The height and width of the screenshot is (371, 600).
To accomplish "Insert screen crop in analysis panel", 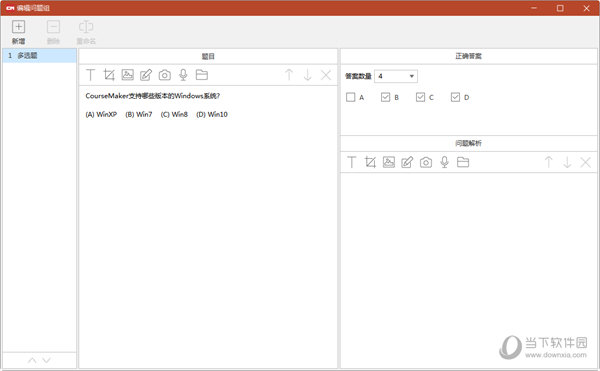I will tap(370, 162).
